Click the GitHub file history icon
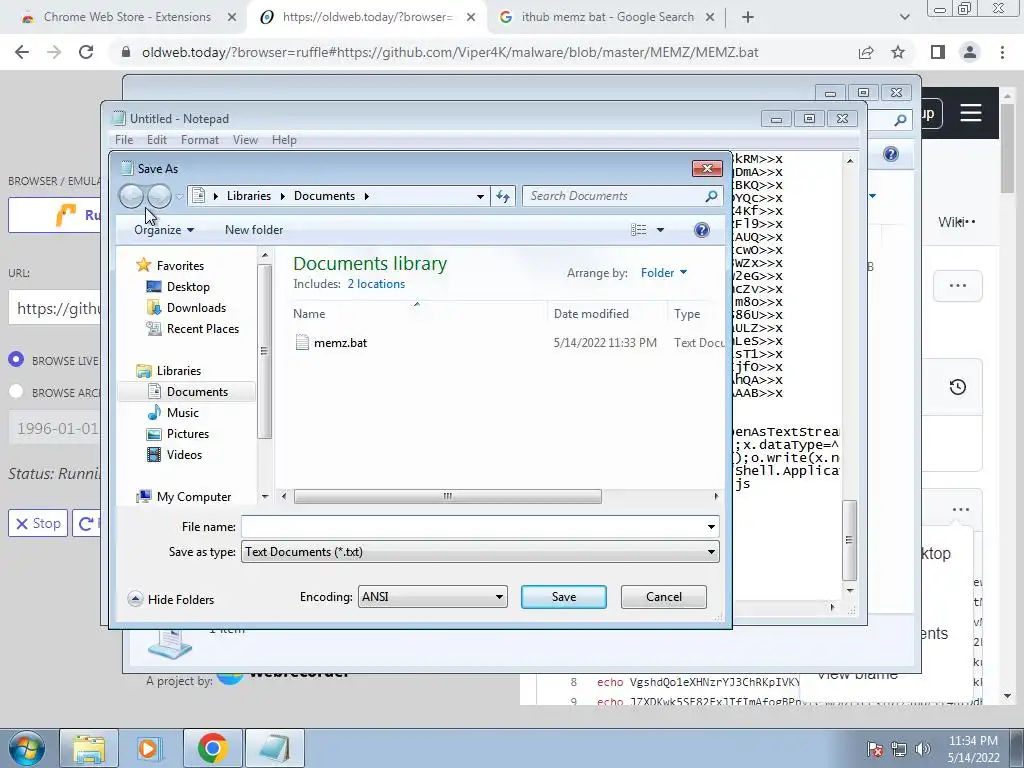The image size is (1024, 768). pos(957,387)
